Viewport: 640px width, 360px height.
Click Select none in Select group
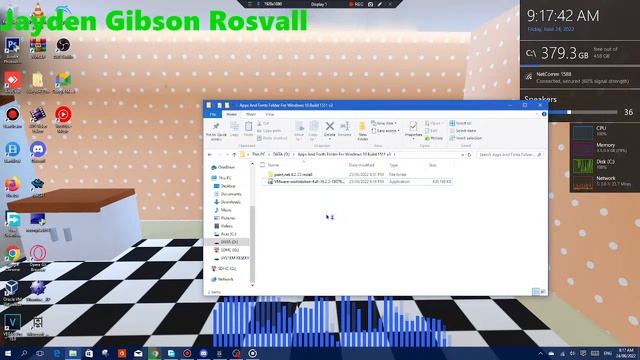[463, 131]
